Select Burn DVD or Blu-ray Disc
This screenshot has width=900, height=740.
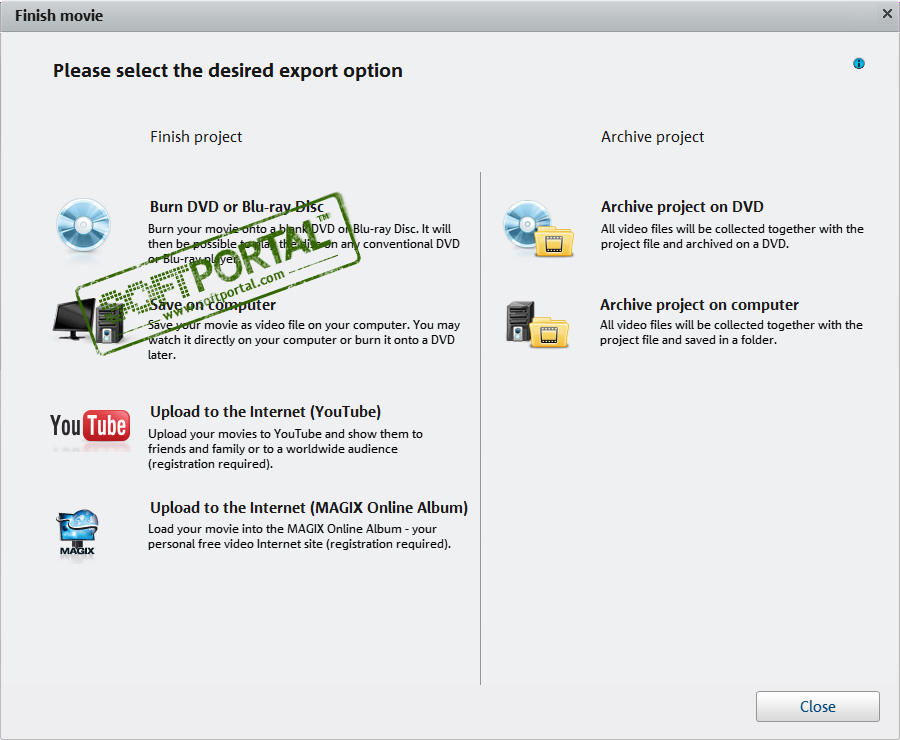(237, 207)
